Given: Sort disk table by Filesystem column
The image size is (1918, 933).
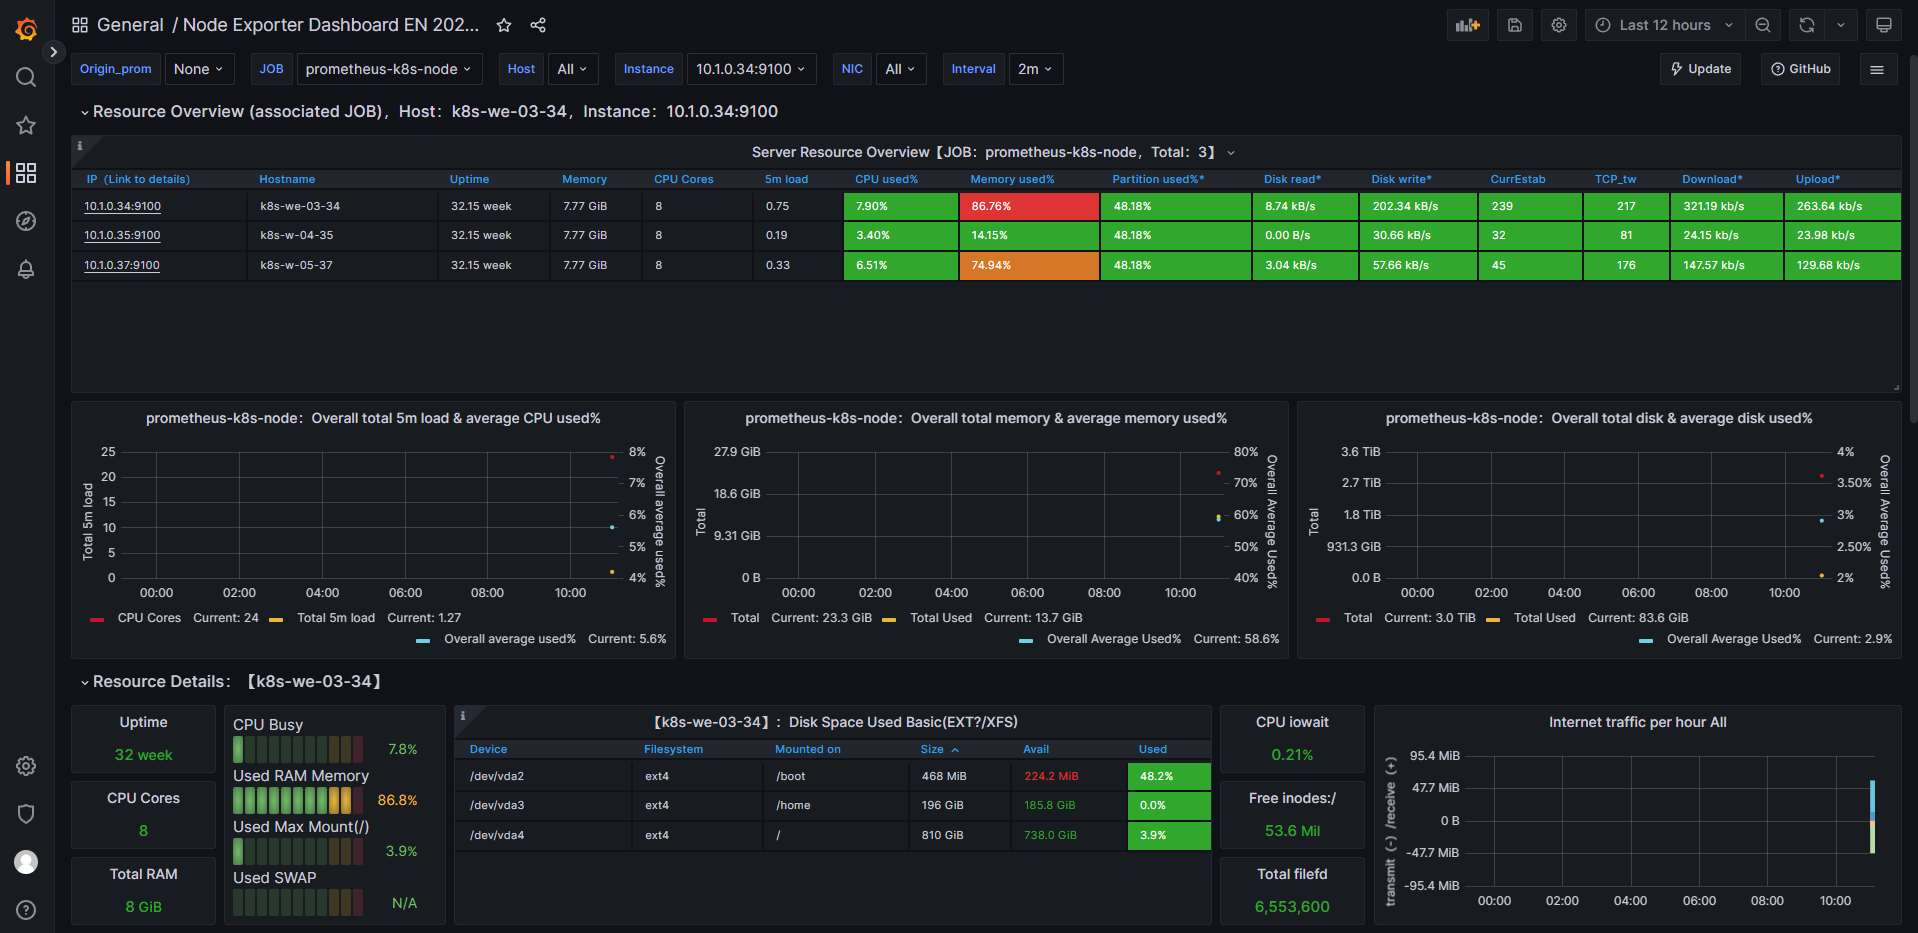Looking at the screenshot, I should [673, 749].
